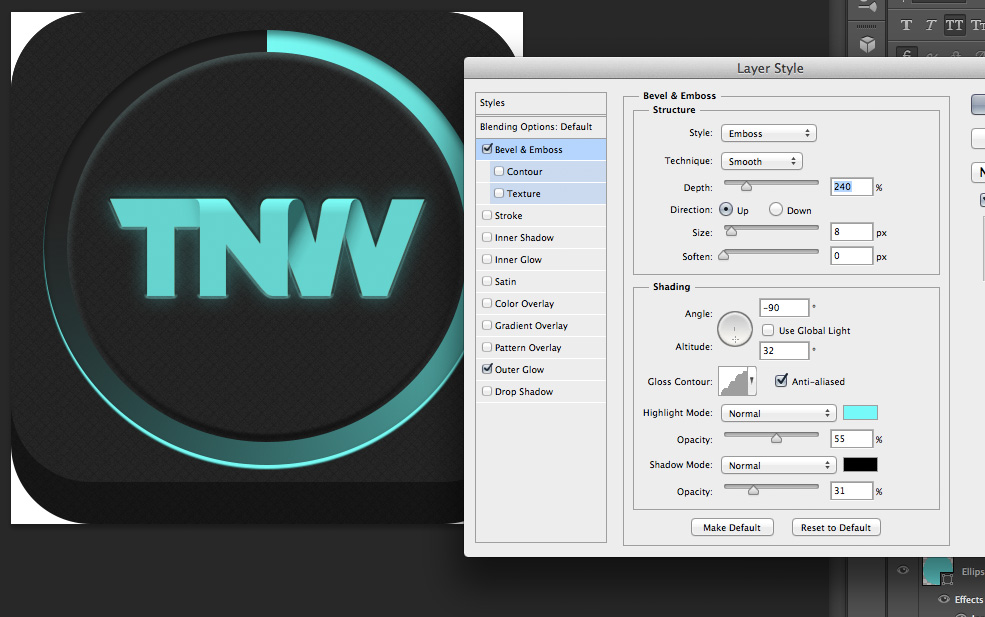The width and height of the screenshot is (985, 617).
Task: Select the Down direction radio button
Action: (x=776, y=209)
